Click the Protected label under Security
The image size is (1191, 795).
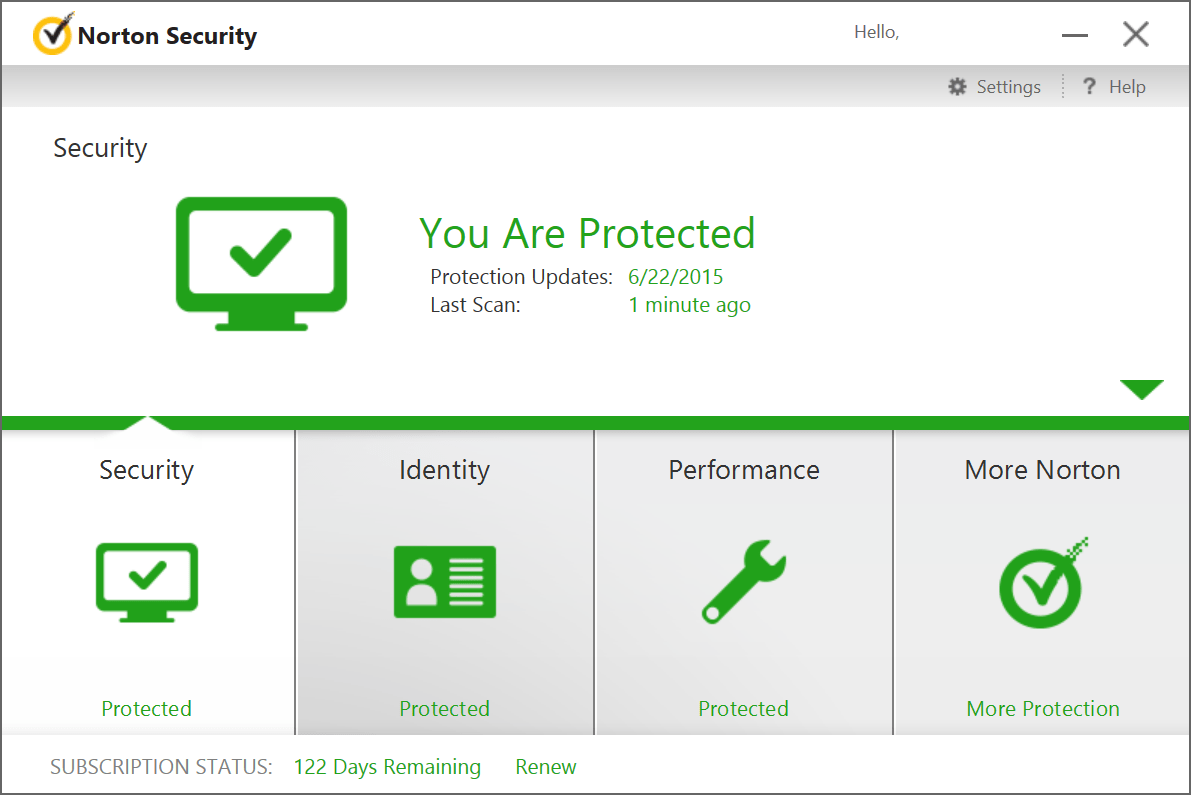tap(146, 708)
